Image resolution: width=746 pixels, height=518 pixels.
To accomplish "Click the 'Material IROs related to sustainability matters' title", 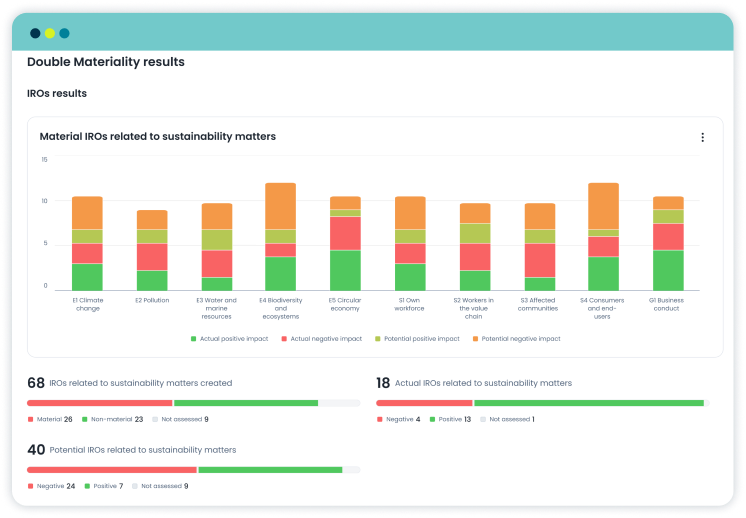I will click(x=157, y=137).
